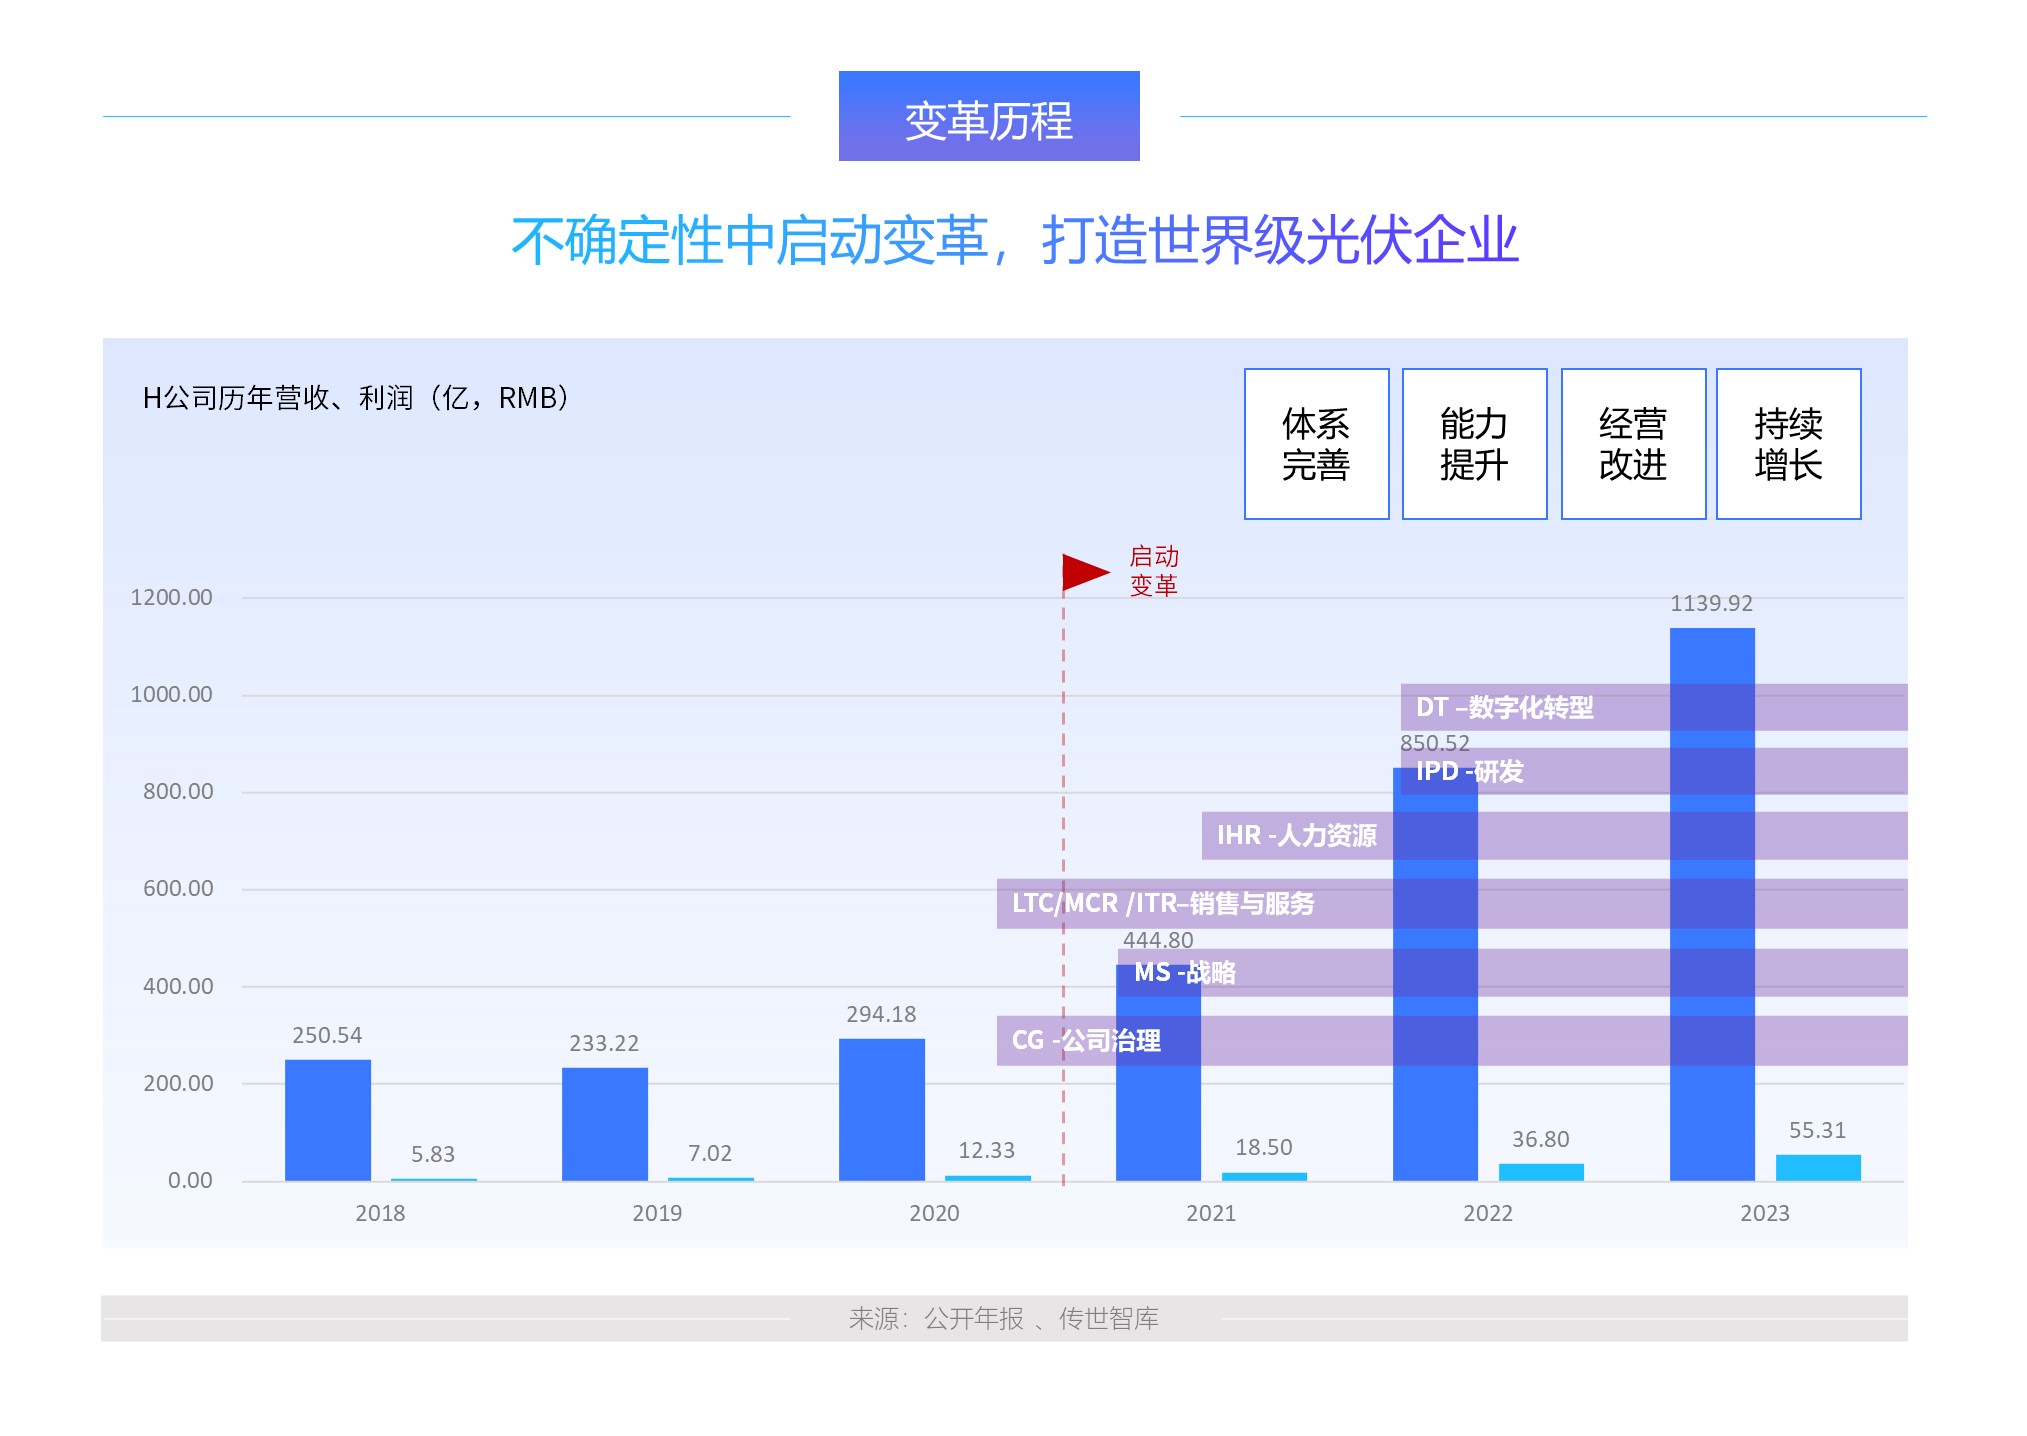Click the 0.00 y-axis label
The width and height of the screenshot is (2027, 1436).
190,1180
